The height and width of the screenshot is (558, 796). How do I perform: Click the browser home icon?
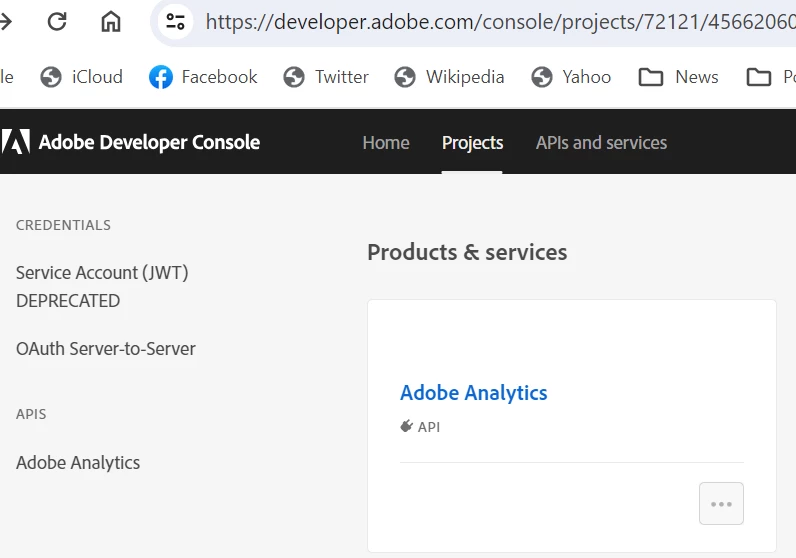point(111,21)
